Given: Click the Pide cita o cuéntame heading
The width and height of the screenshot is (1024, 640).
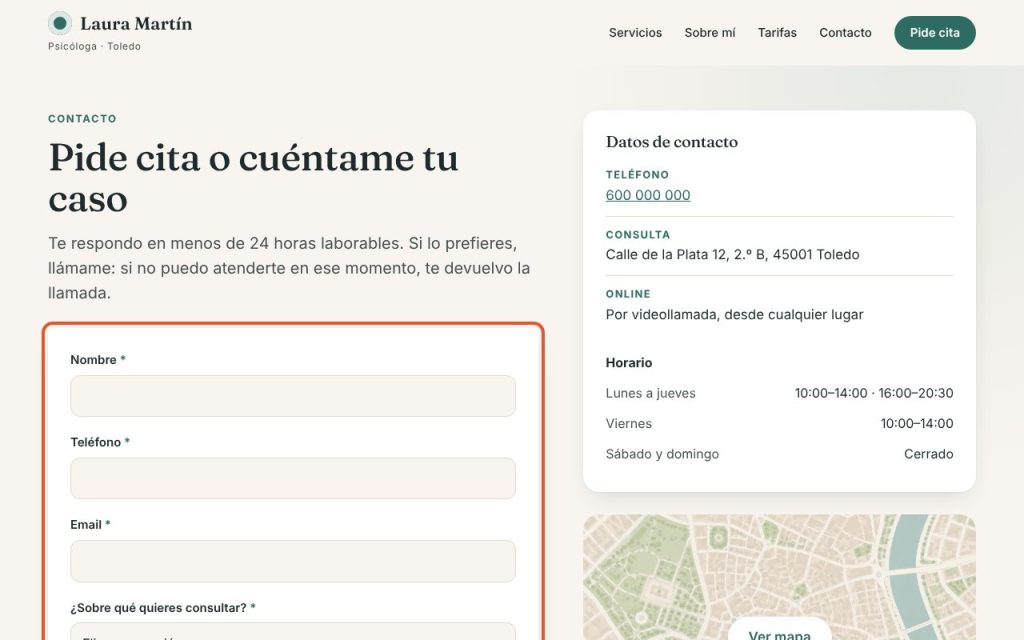Looking at the screenshot, I should [x=253, y=178].
